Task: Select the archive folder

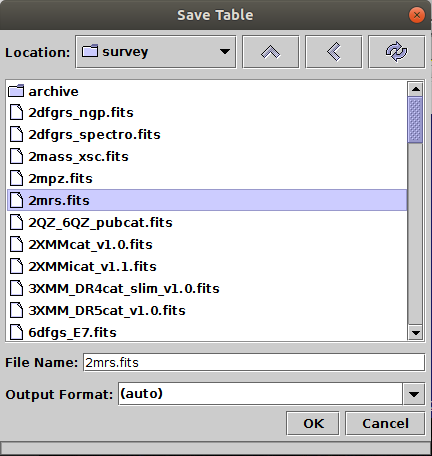Action: pyautogui.click(x=207, y=91)
